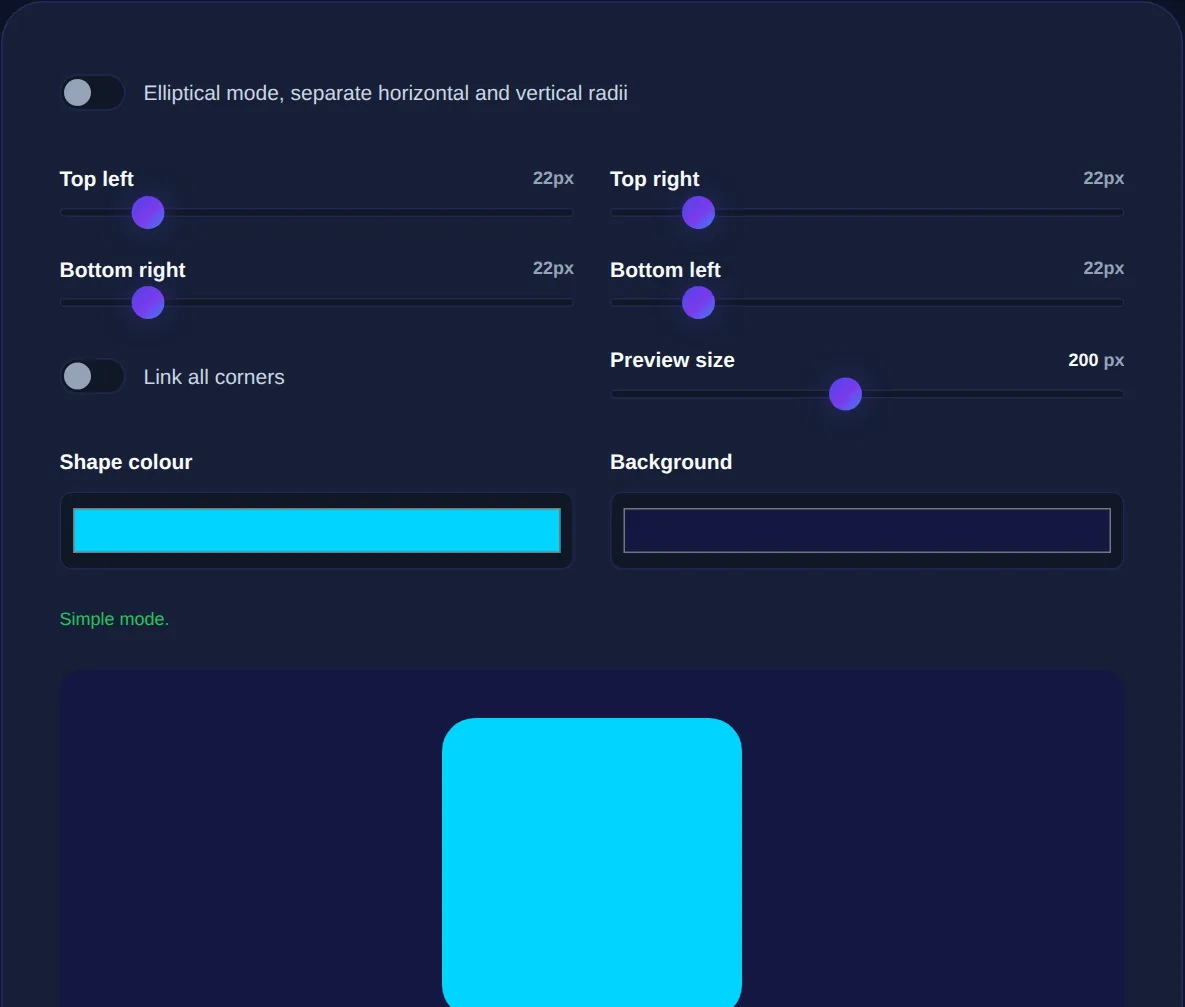Screen dimensions: 1185x1007
Task: Click the cyan rounded preview shape
Action: click(592, 863)
